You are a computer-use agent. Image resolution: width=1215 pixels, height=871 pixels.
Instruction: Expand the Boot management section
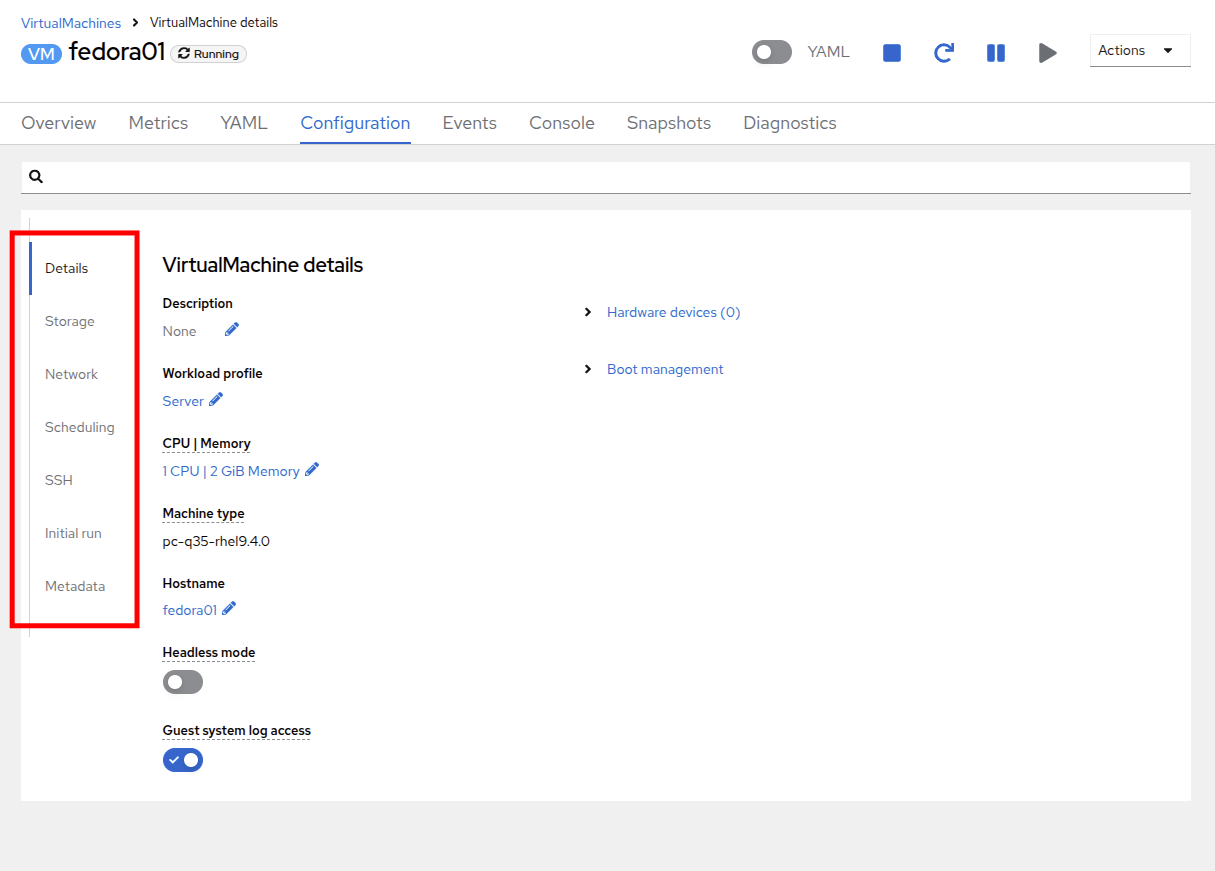pos(664,369)
